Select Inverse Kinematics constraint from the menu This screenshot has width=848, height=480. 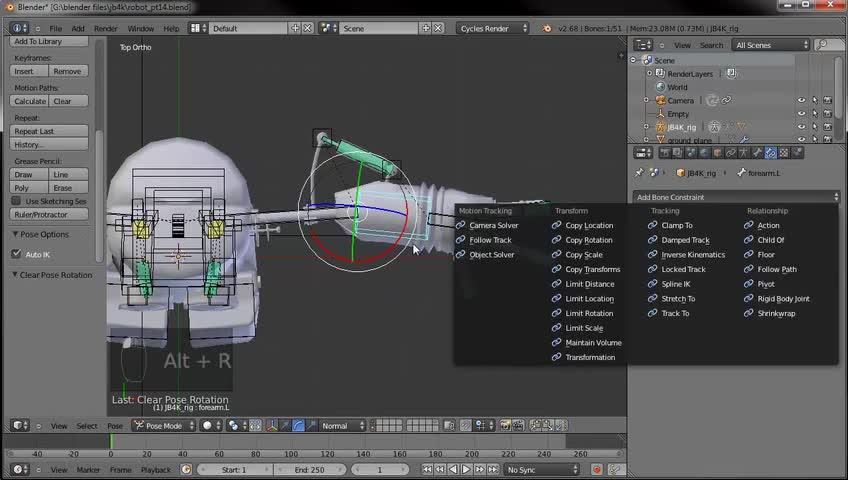pyautogui.click(x=692, y=255)
